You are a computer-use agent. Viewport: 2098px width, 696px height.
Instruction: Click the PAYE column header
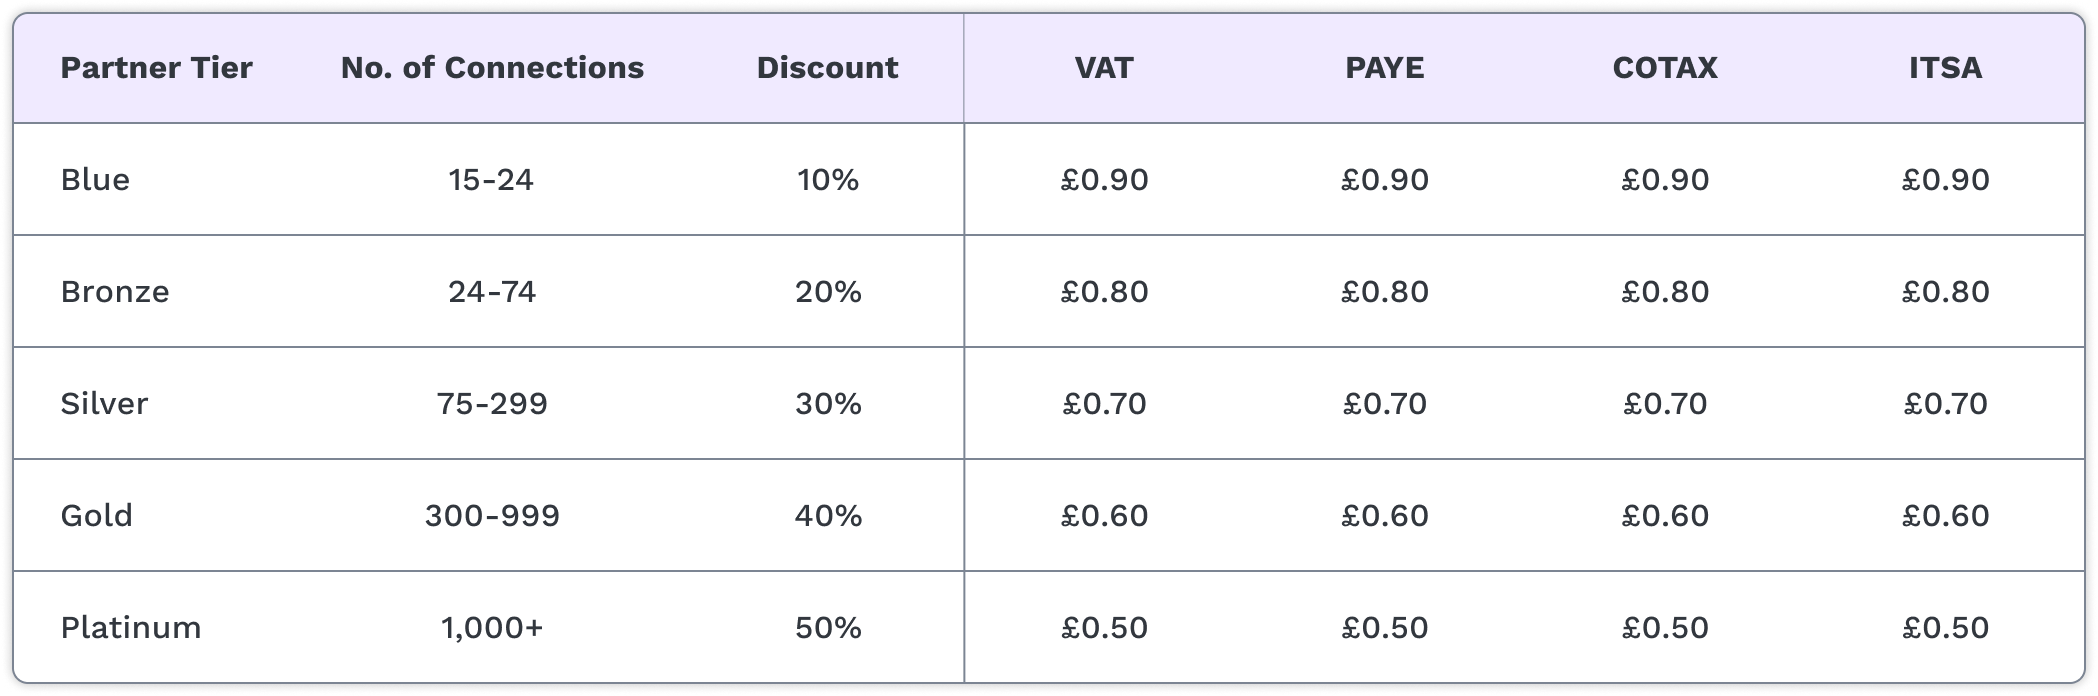point(1384,68)
